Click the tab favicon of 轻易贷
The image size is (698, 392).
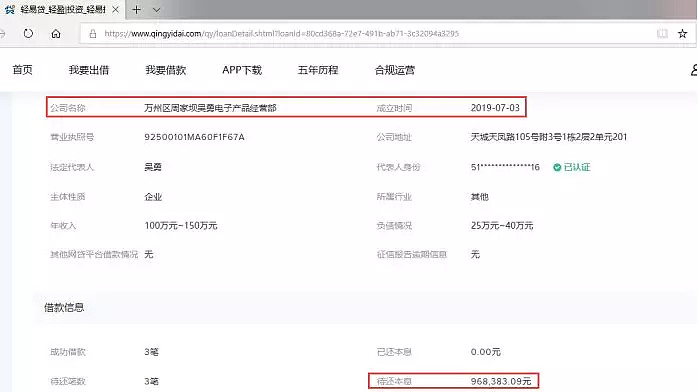click(x=10, y=9)
